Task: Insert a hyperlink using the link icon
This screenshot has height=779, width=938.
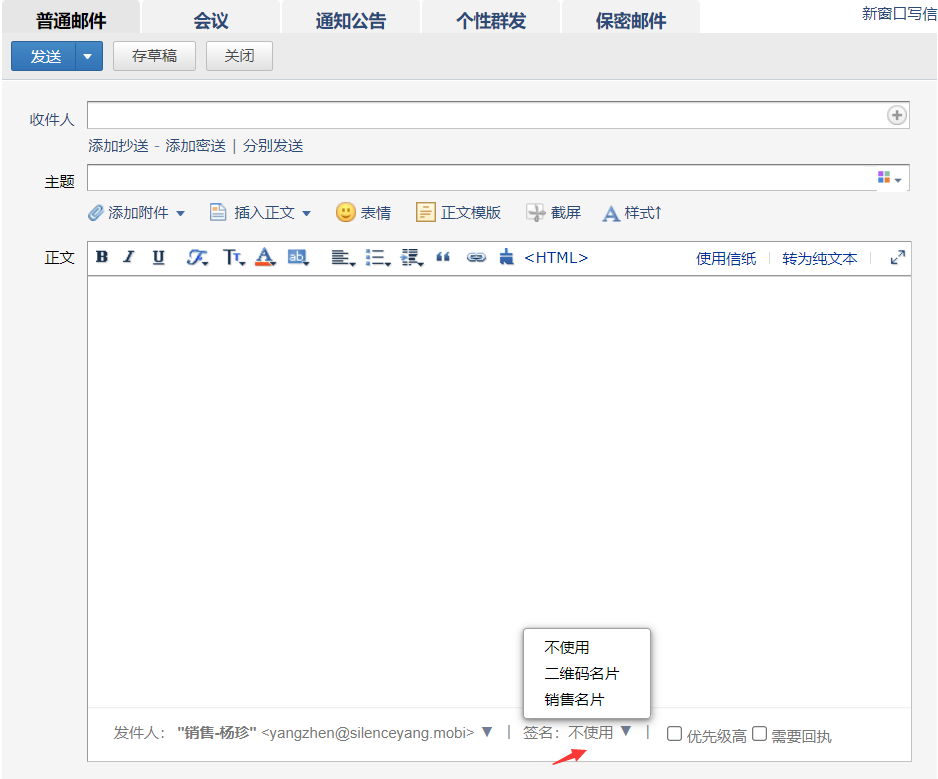Action: pyautogui.click(x=476, y=257)
